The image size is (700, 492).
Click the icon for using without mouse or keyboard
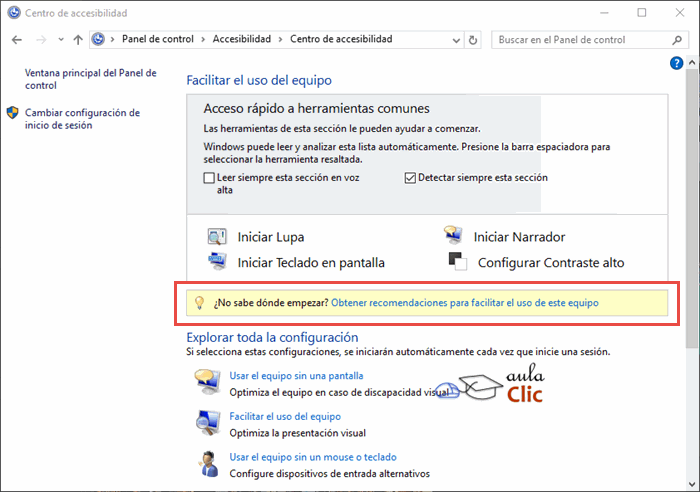(208, 463)
